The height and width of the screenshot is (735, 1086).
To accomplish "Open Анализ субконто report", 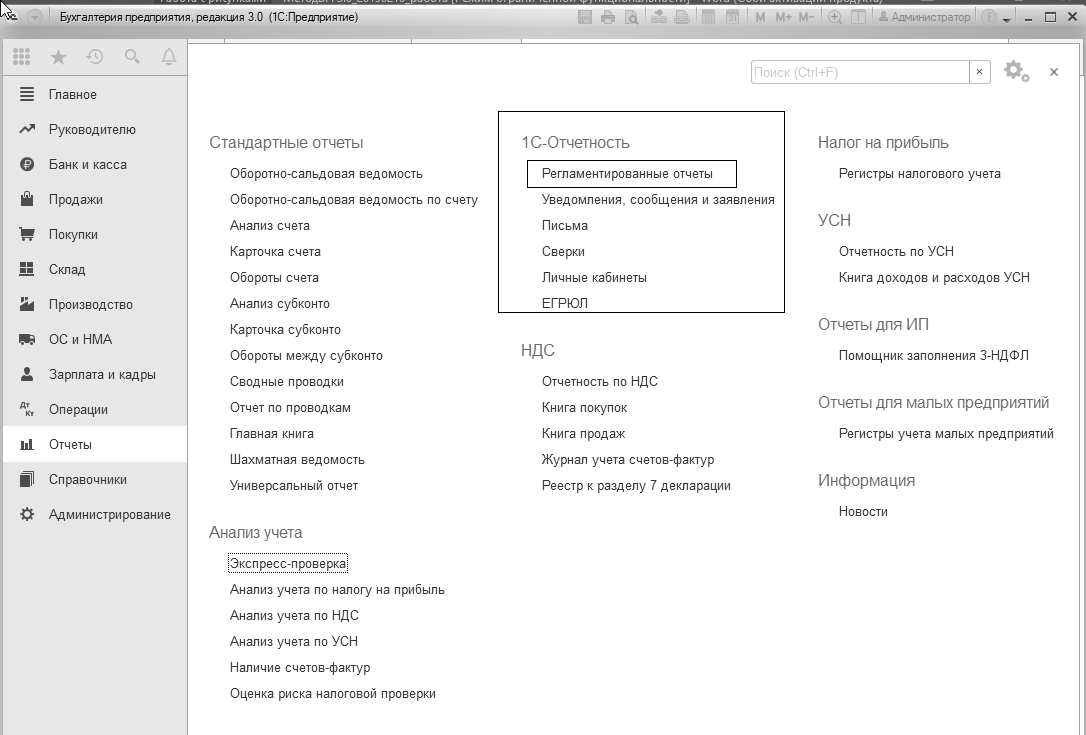I will click(280, 303).
